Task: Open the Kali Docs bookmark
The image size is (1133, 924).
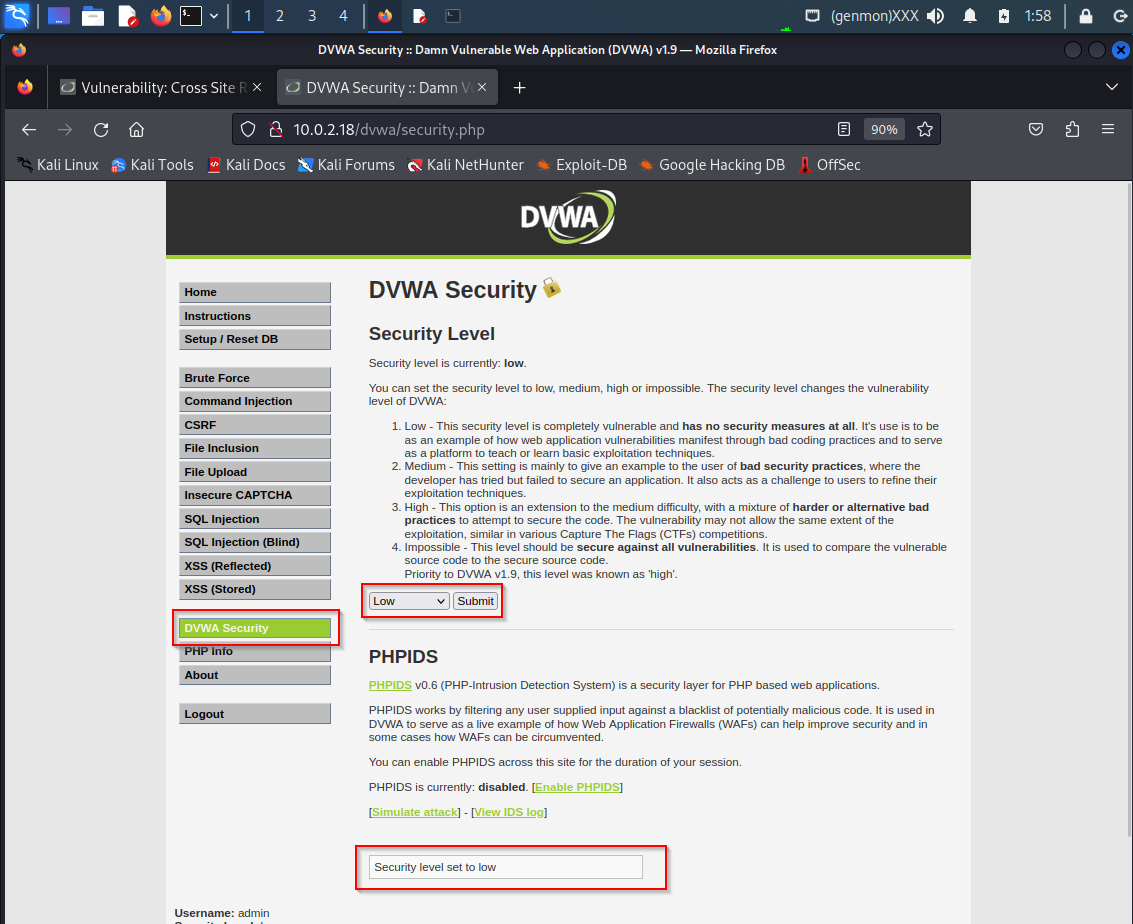Action: click(x=246, y=165)
